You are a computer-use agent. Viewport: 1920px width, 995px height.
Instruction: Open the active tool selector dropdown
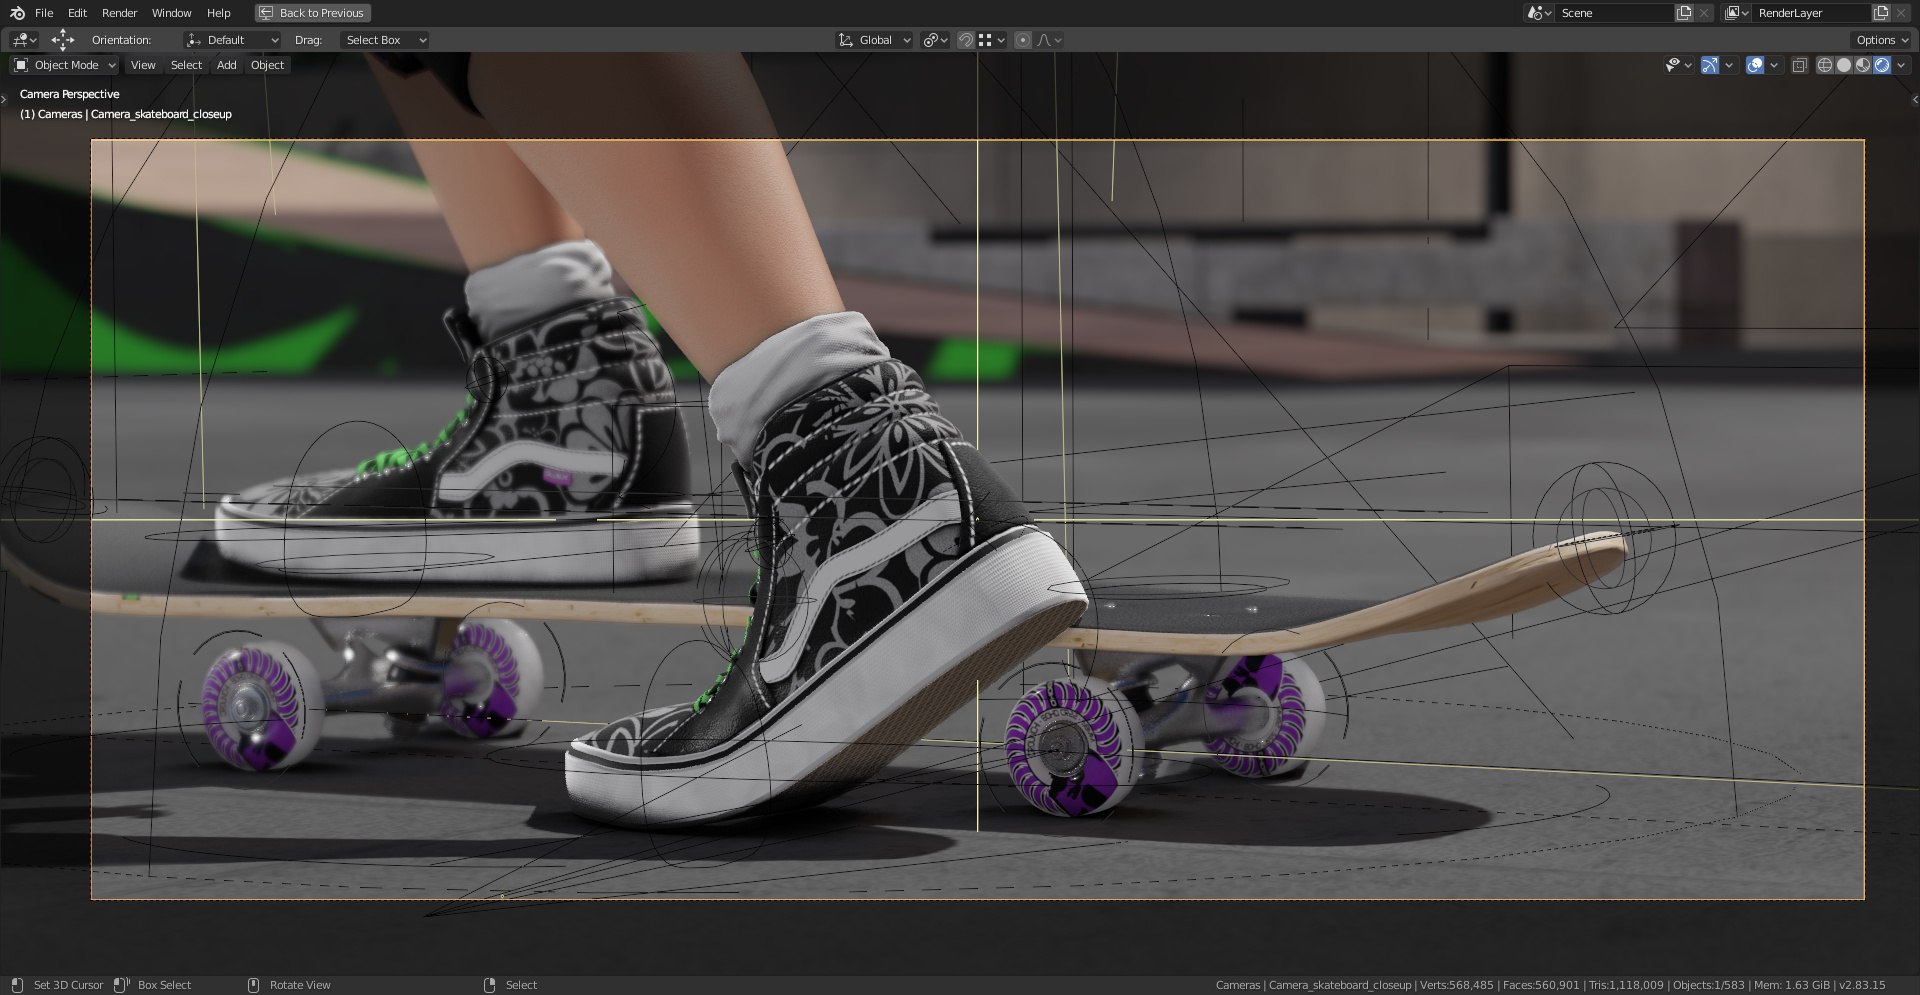click(x=24, y=40)
